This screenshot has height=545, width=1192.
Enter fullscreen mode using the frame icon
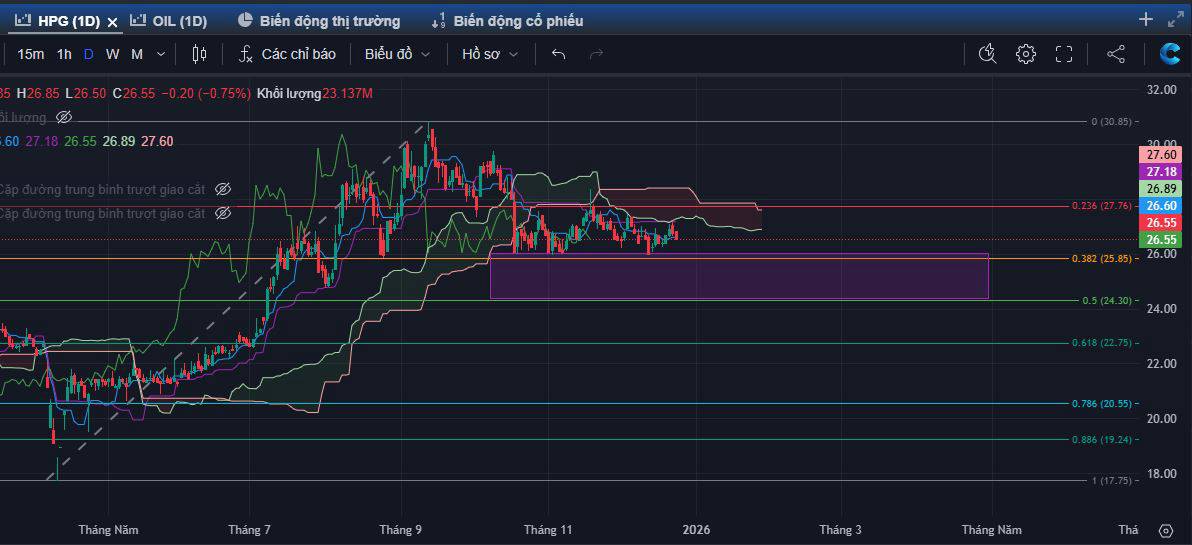[x=1064, y=54]
